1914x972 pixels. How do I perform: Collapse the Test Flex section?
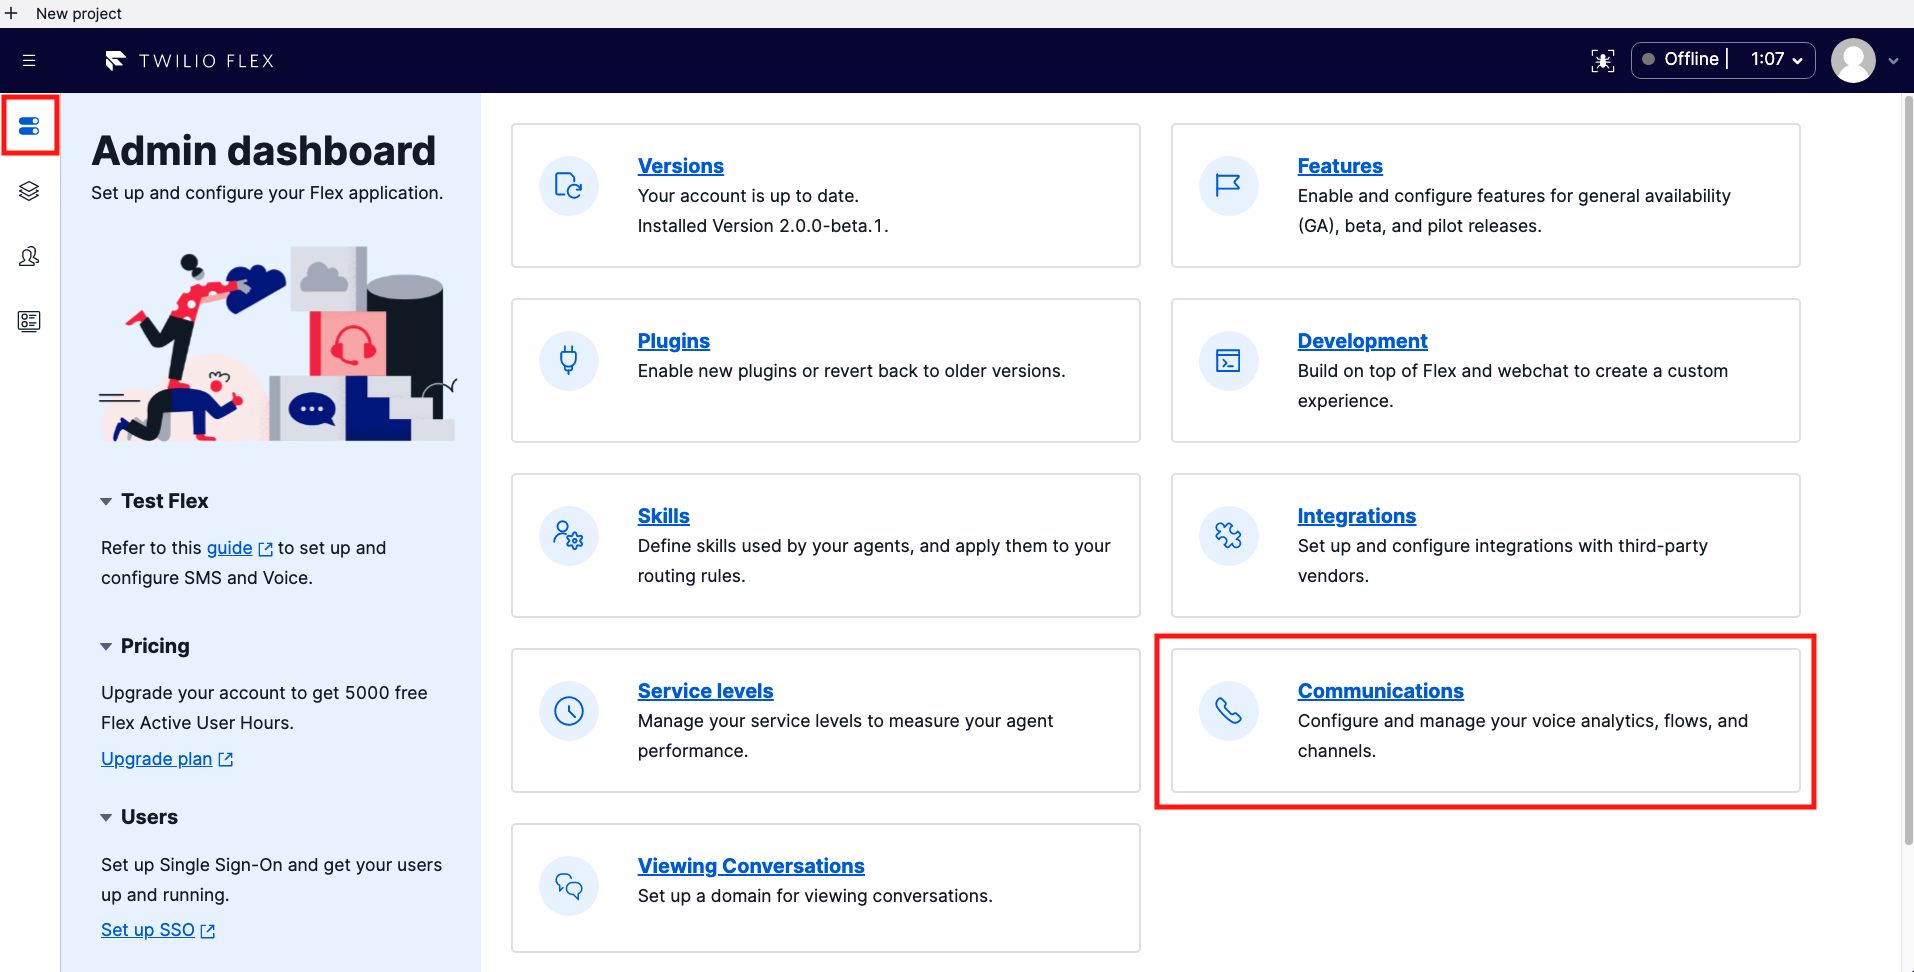click(x=106, y=502)
